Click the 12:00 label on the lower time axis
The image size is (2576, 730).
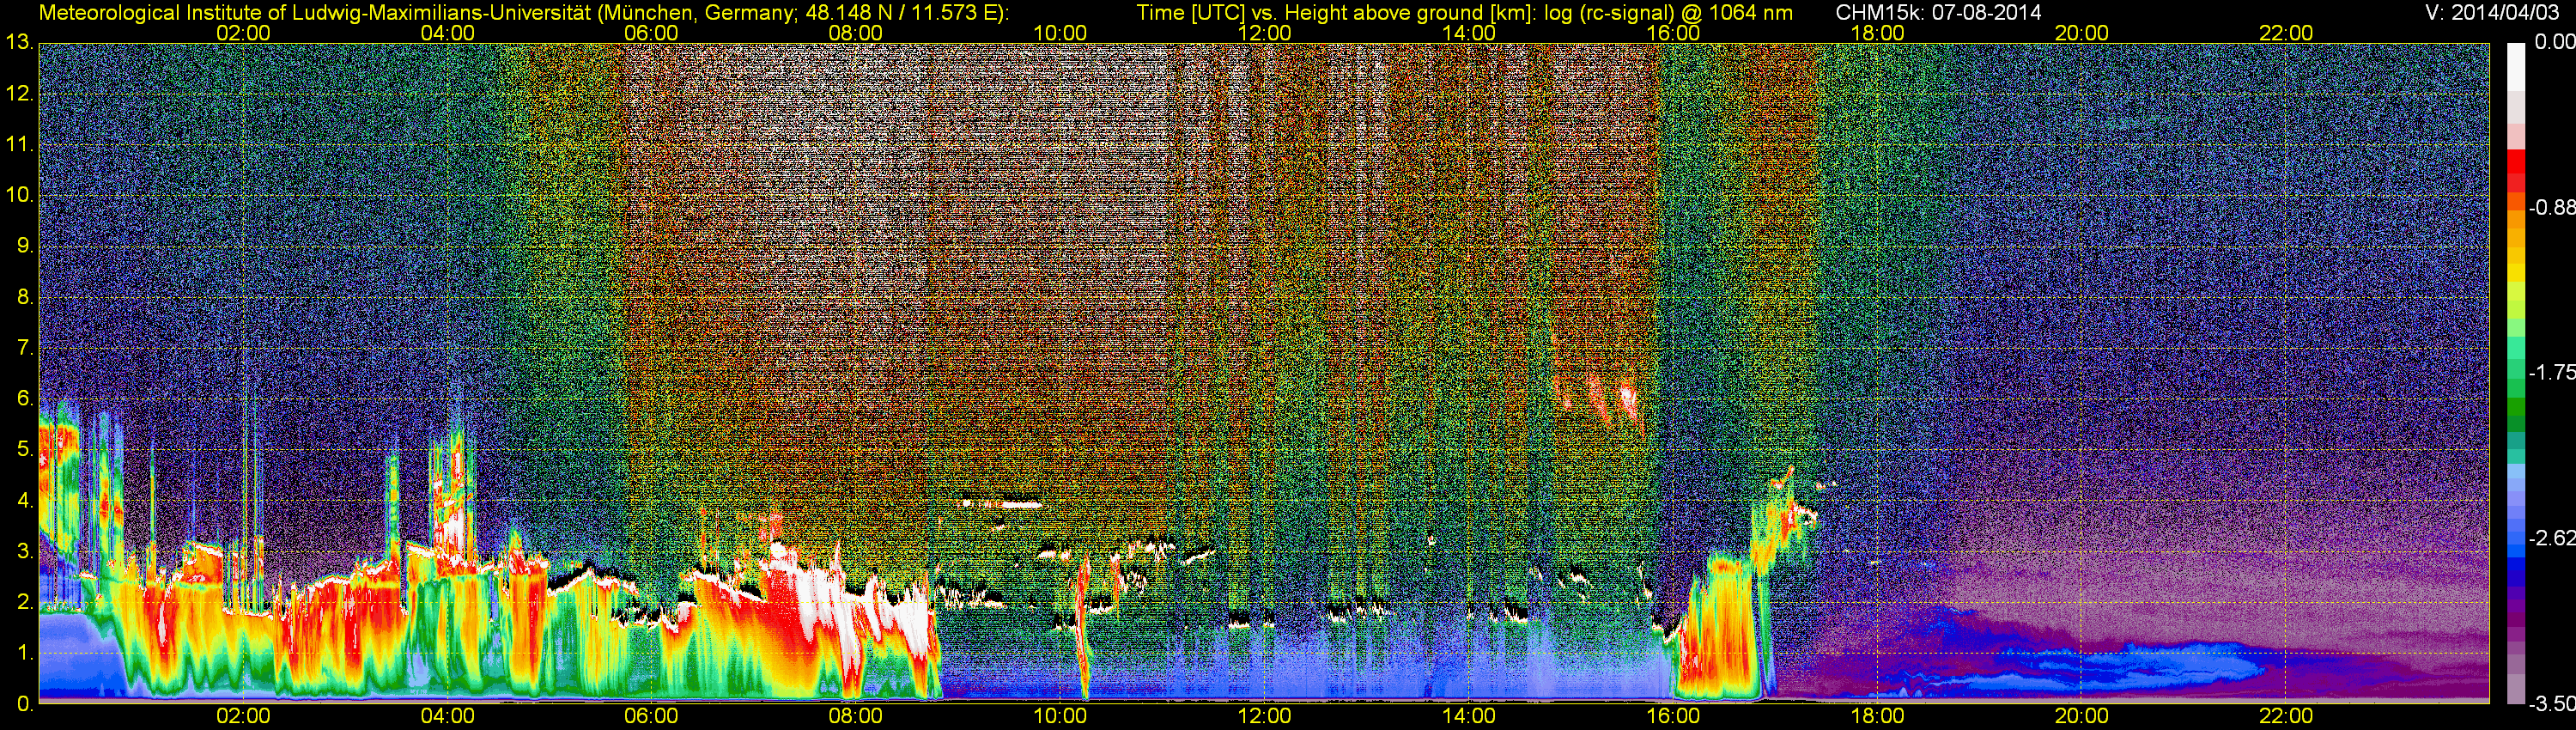(1264, 717)
